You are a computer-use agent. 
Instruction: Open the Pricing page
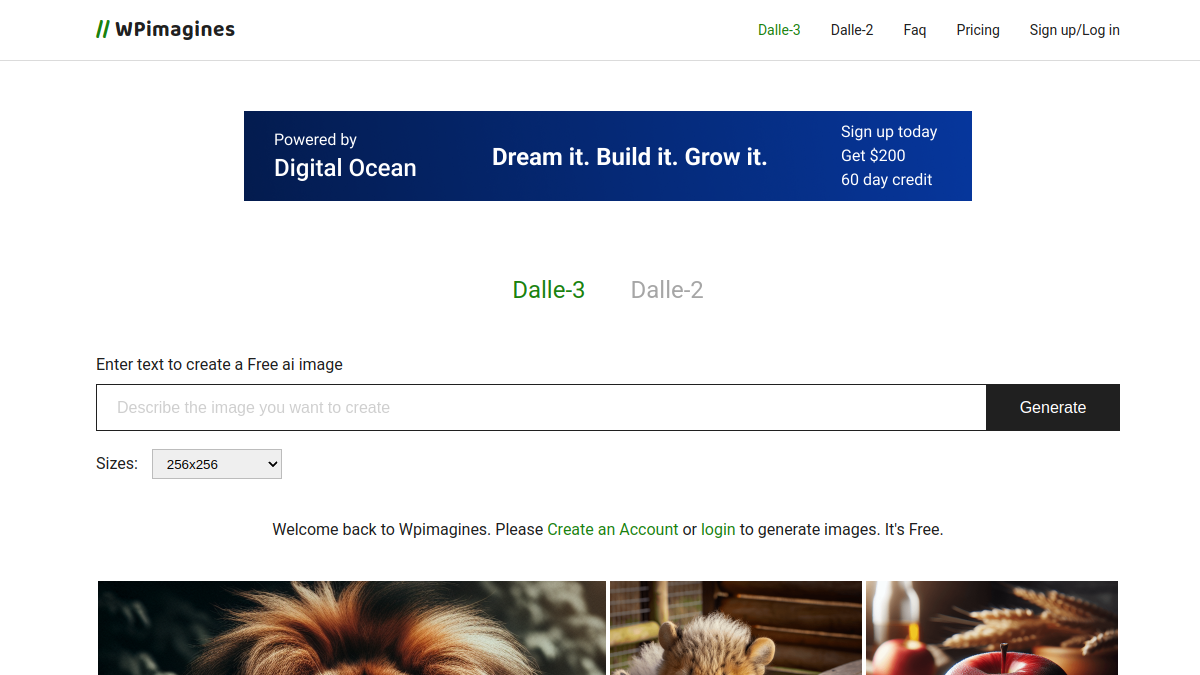coord(978,30)
